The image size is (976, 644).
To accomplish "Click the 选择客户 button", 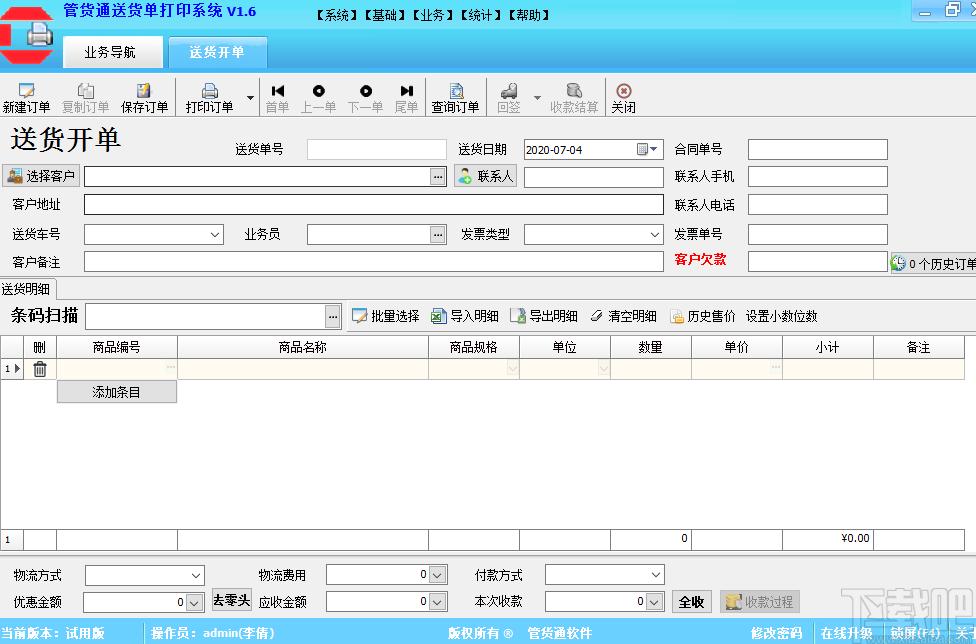I will click(x=41, y=176).
